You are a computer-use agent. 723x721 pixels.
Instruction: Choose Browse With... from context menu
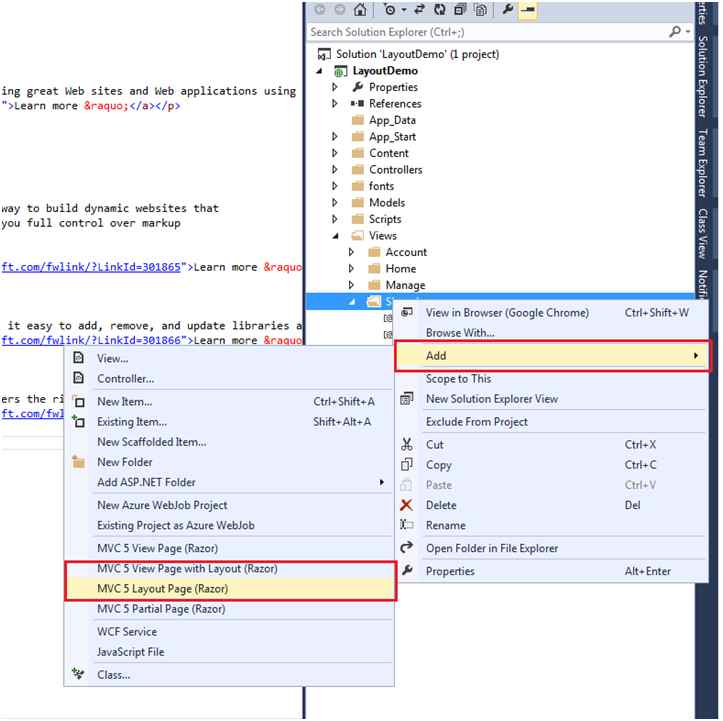pos(460,333)
